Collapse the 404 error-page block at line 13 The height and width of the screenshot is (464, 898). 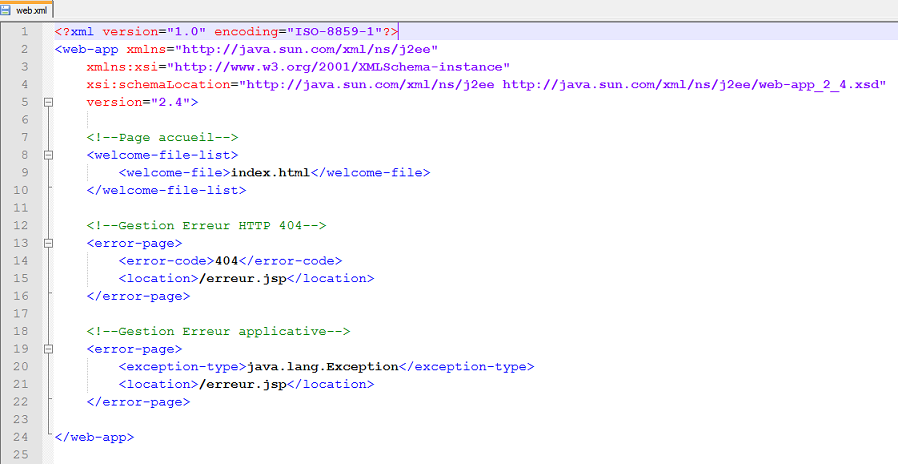point(47,243)
